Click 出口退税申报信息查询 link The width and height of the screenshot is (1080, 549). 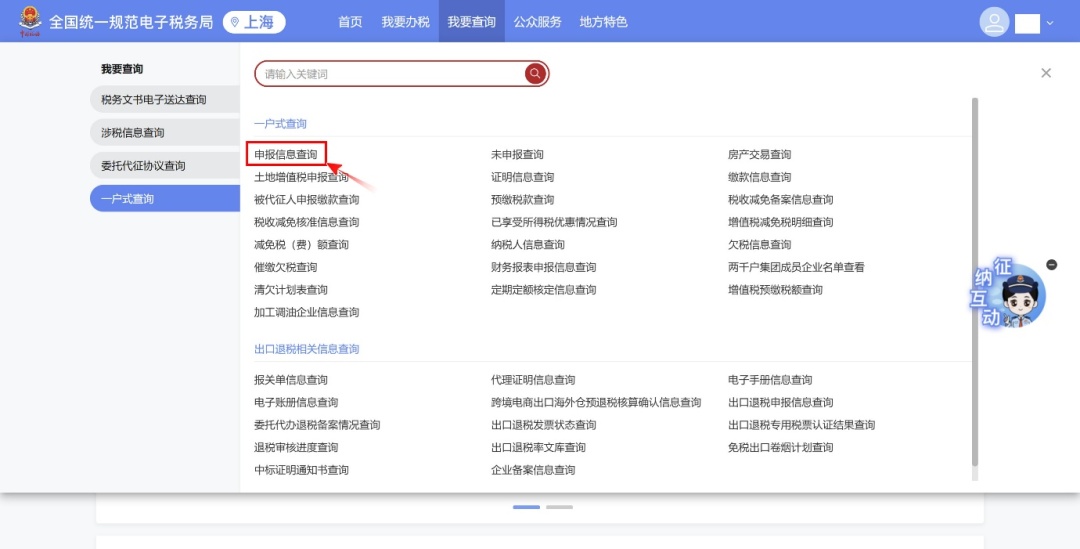(x=780, y=402)
